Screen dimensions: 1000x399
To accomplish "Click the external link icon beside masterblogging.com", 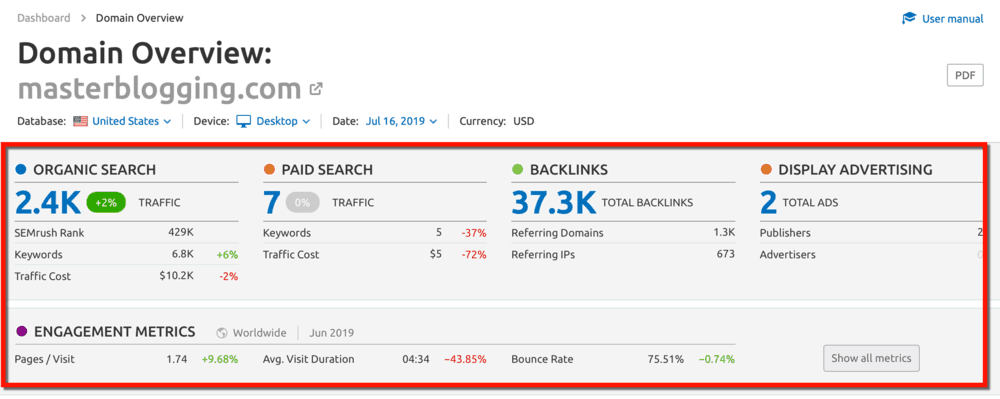I will point(316,89).
